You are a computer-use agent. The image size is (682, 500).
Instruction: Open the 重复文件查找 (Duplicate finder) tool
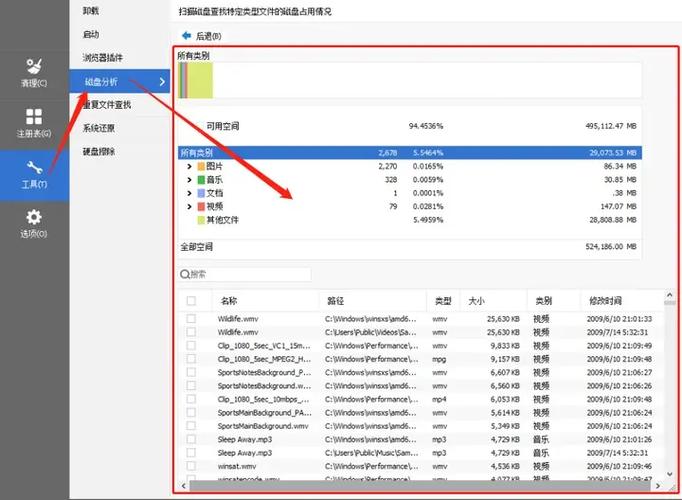pyautogui.click(x=107, y=105)
